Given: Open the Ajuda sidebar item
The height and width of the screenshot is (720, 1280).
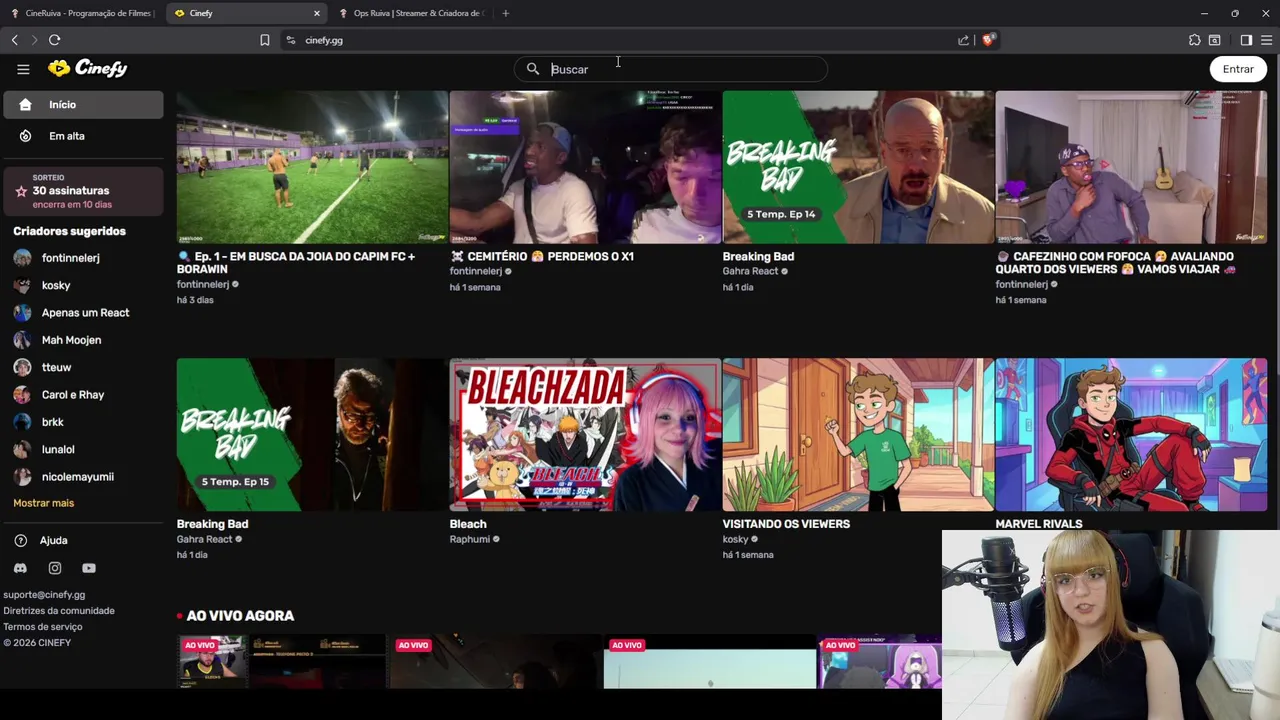Looking at the screenshot, I should (83, 540).
